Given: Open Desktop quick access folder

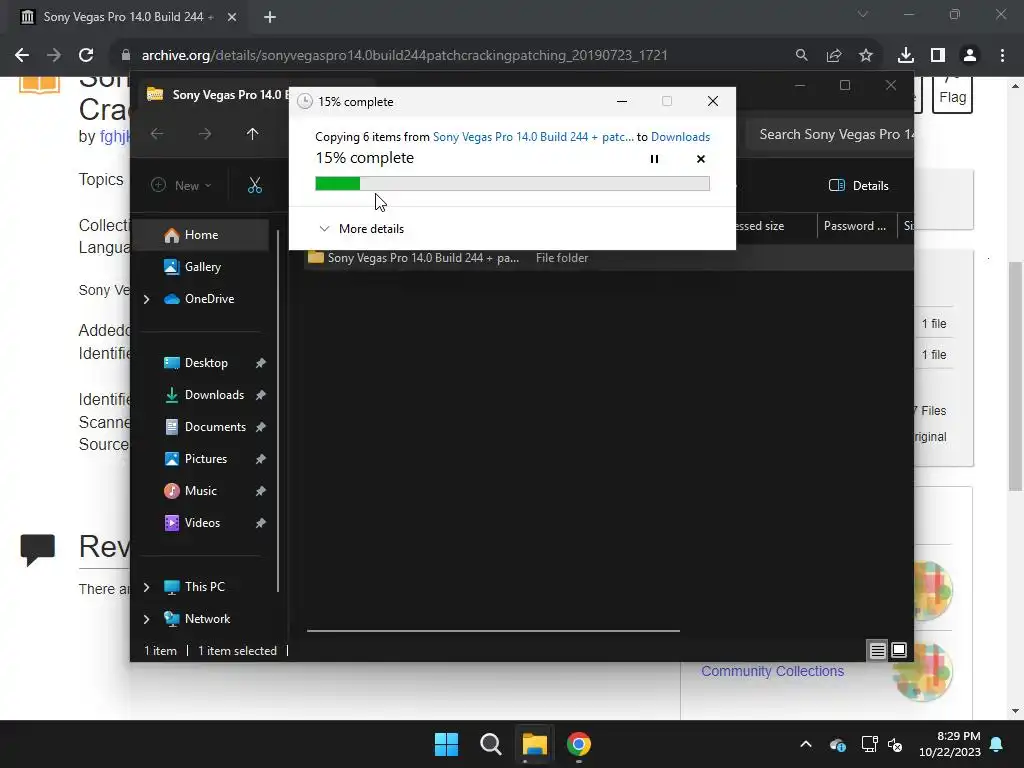Looking at the screenshot, I should (206, 362).
